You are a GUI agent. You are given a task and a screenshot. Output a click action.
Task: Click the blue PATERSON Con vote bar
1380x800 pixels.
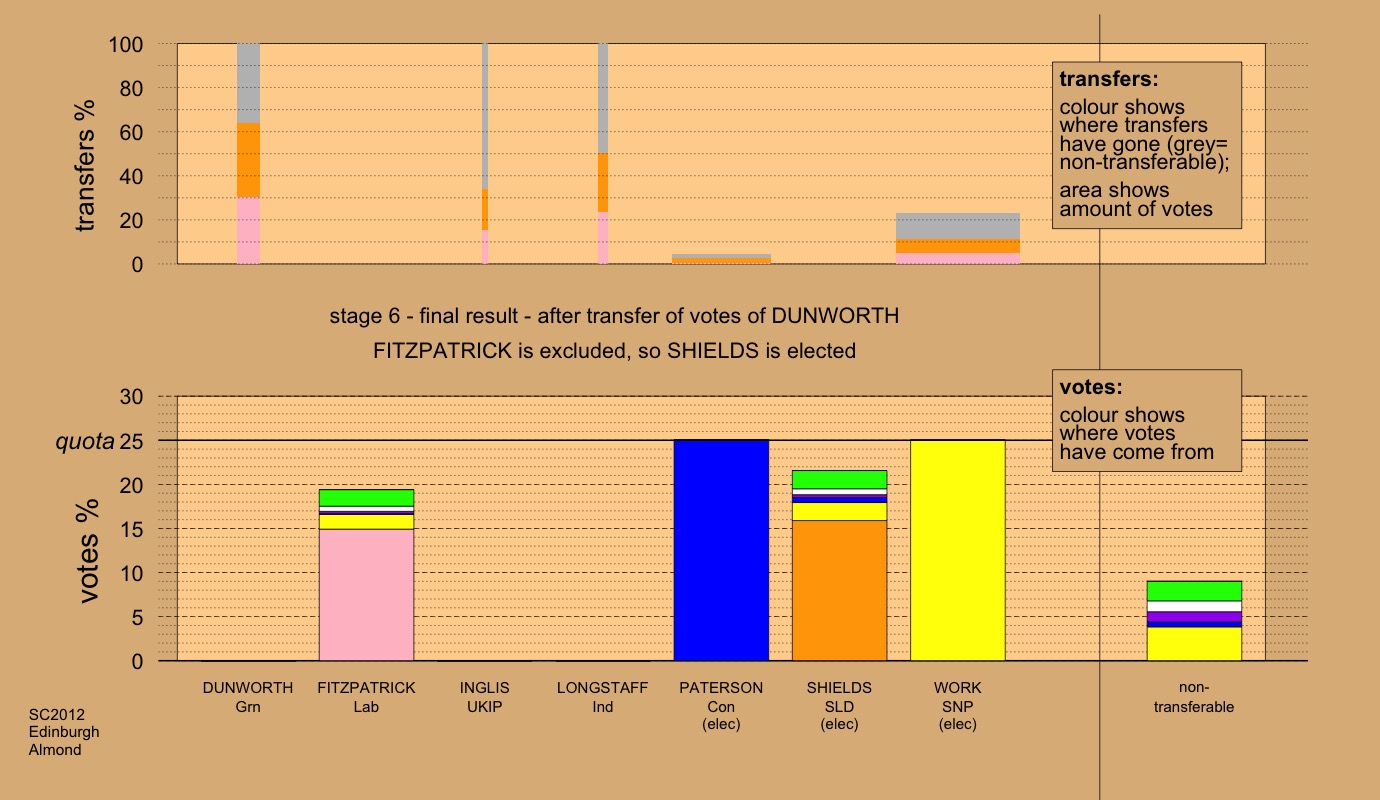721,550
